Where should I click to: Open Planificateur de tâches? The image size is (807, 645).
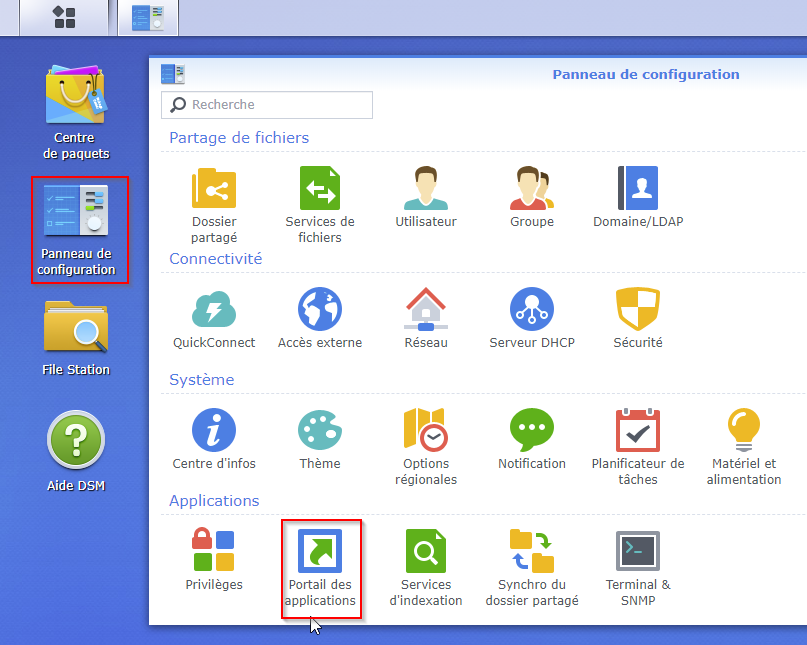pyautogui.click(x=638, y=447)
